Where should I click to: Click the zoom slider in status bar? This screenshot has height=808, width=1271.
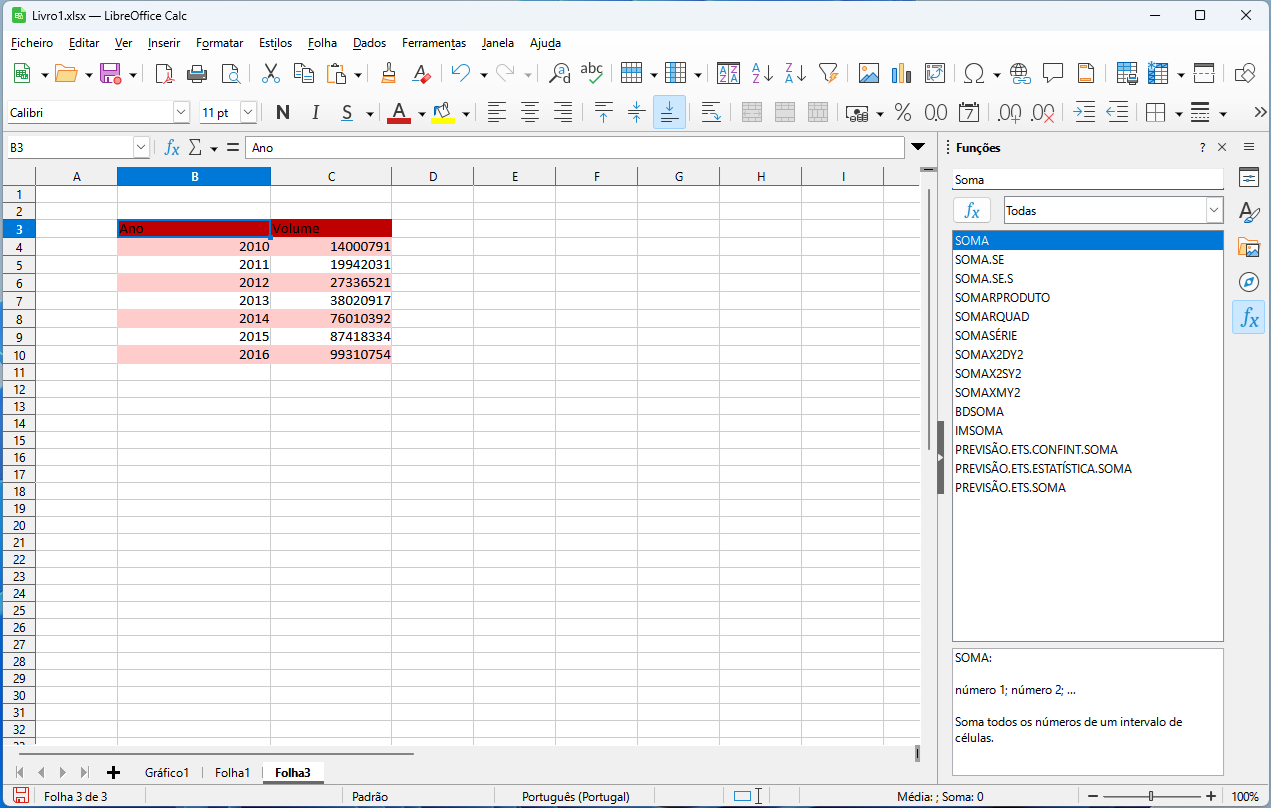1151,797
